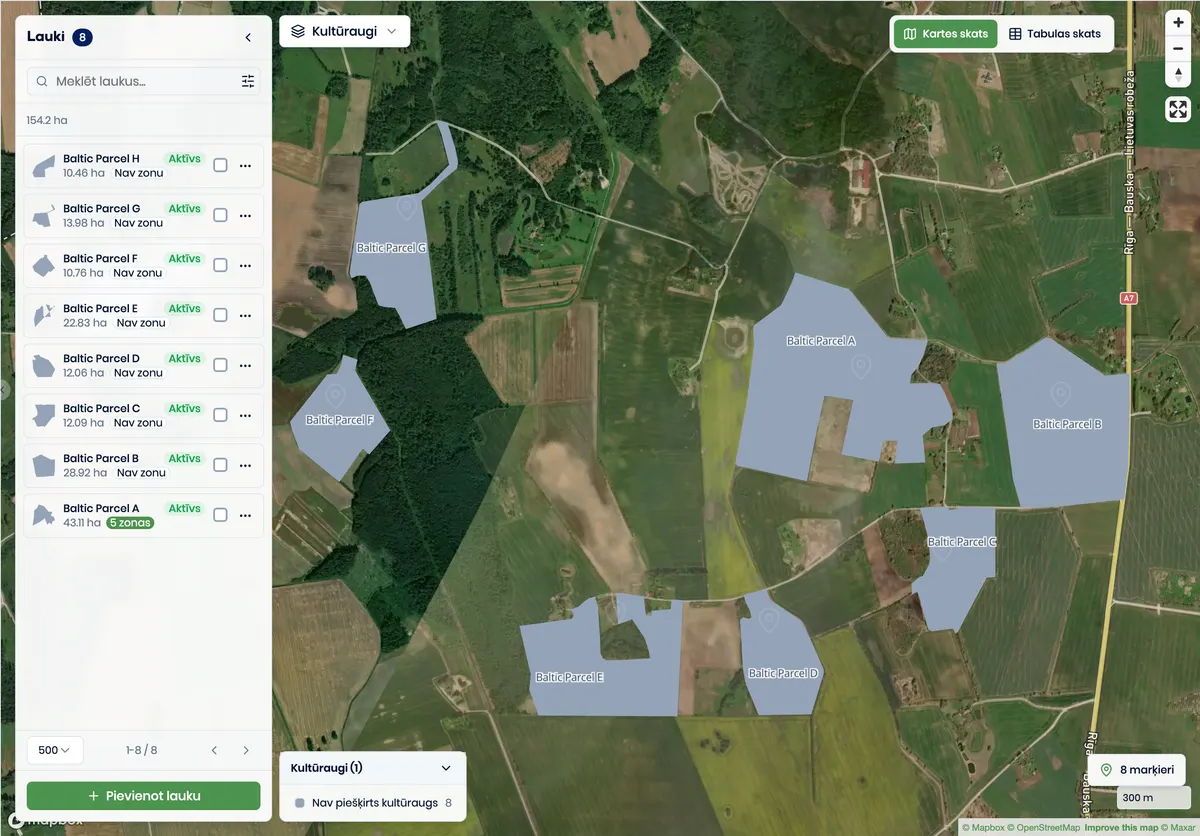Change the 500 rows-per-page dropdown

pyautogui.click(x=54, y=750)
